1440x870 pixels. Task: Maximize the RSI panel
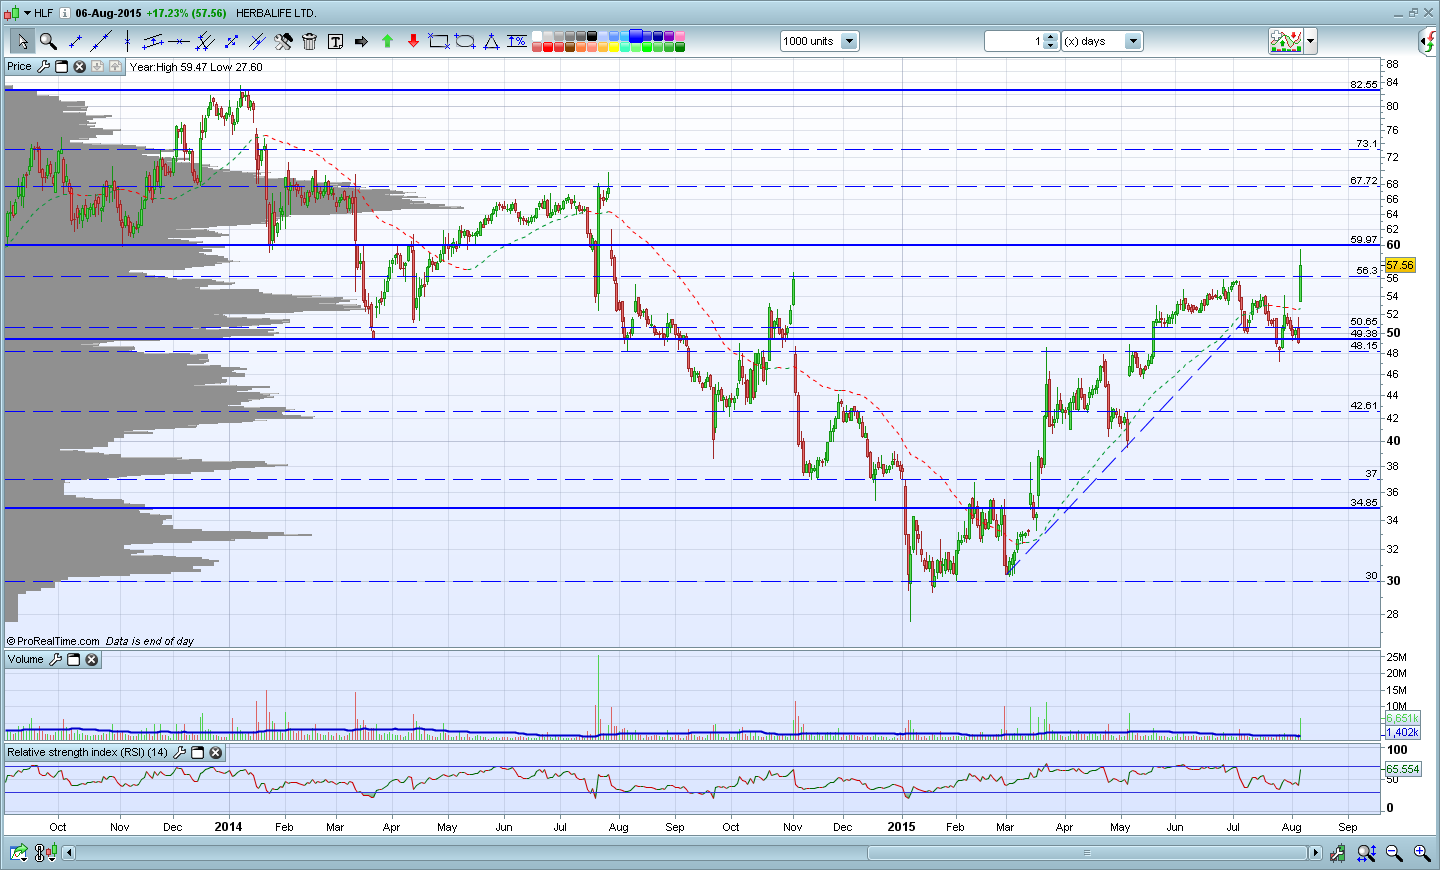click(197, 752)
